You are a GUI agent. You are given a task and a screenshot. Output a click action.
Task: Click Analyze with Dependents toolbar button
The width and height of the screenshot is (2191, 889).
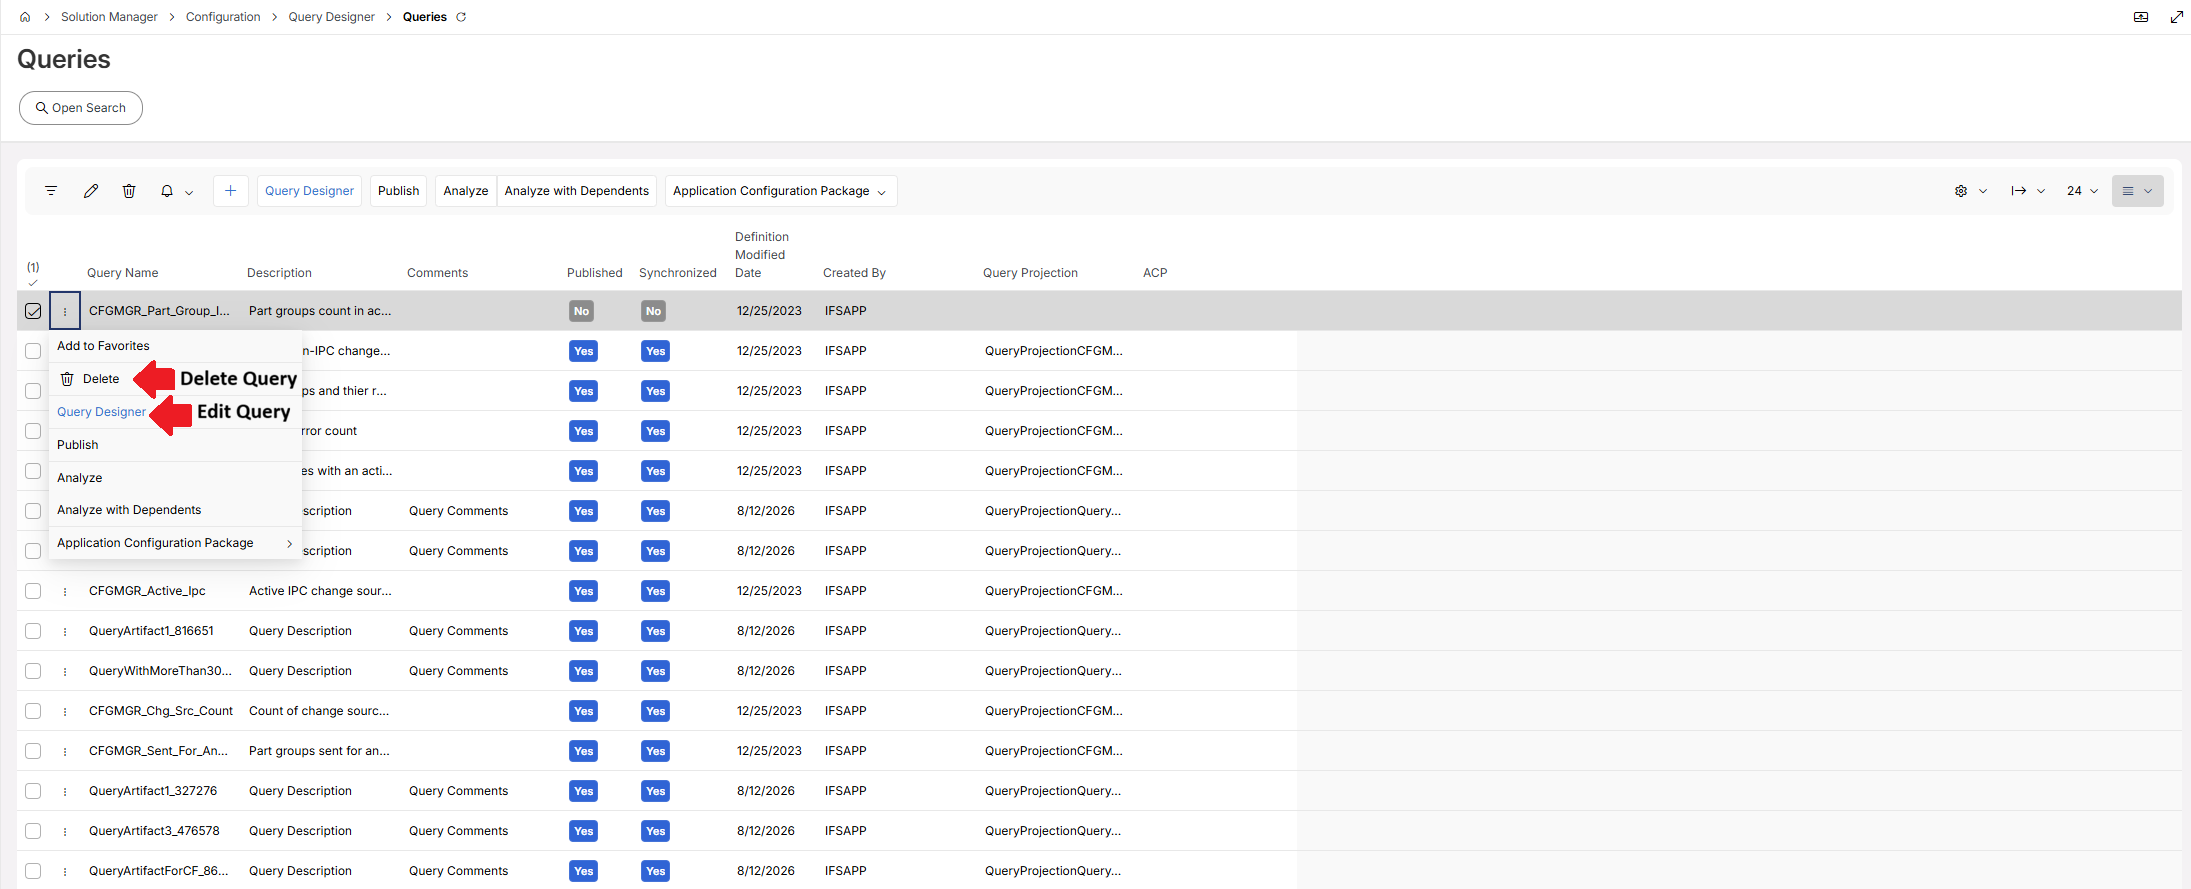click(x=576, y=191)
